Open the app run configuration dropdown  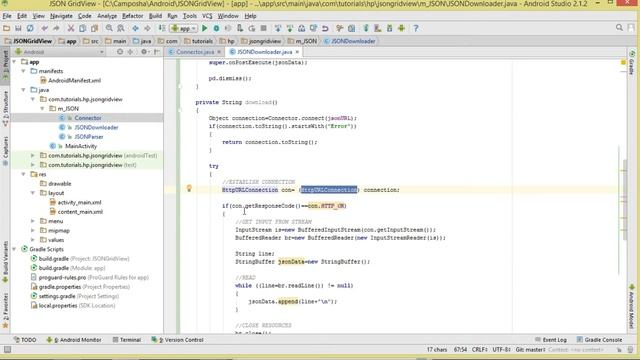point(184,28)
